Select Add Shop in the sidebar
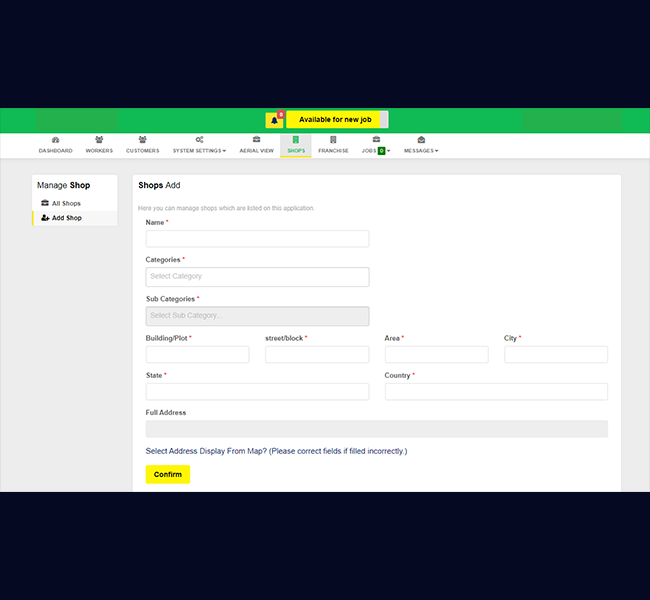The height and width of the screenshot is (600, 650). pos(67,218)
